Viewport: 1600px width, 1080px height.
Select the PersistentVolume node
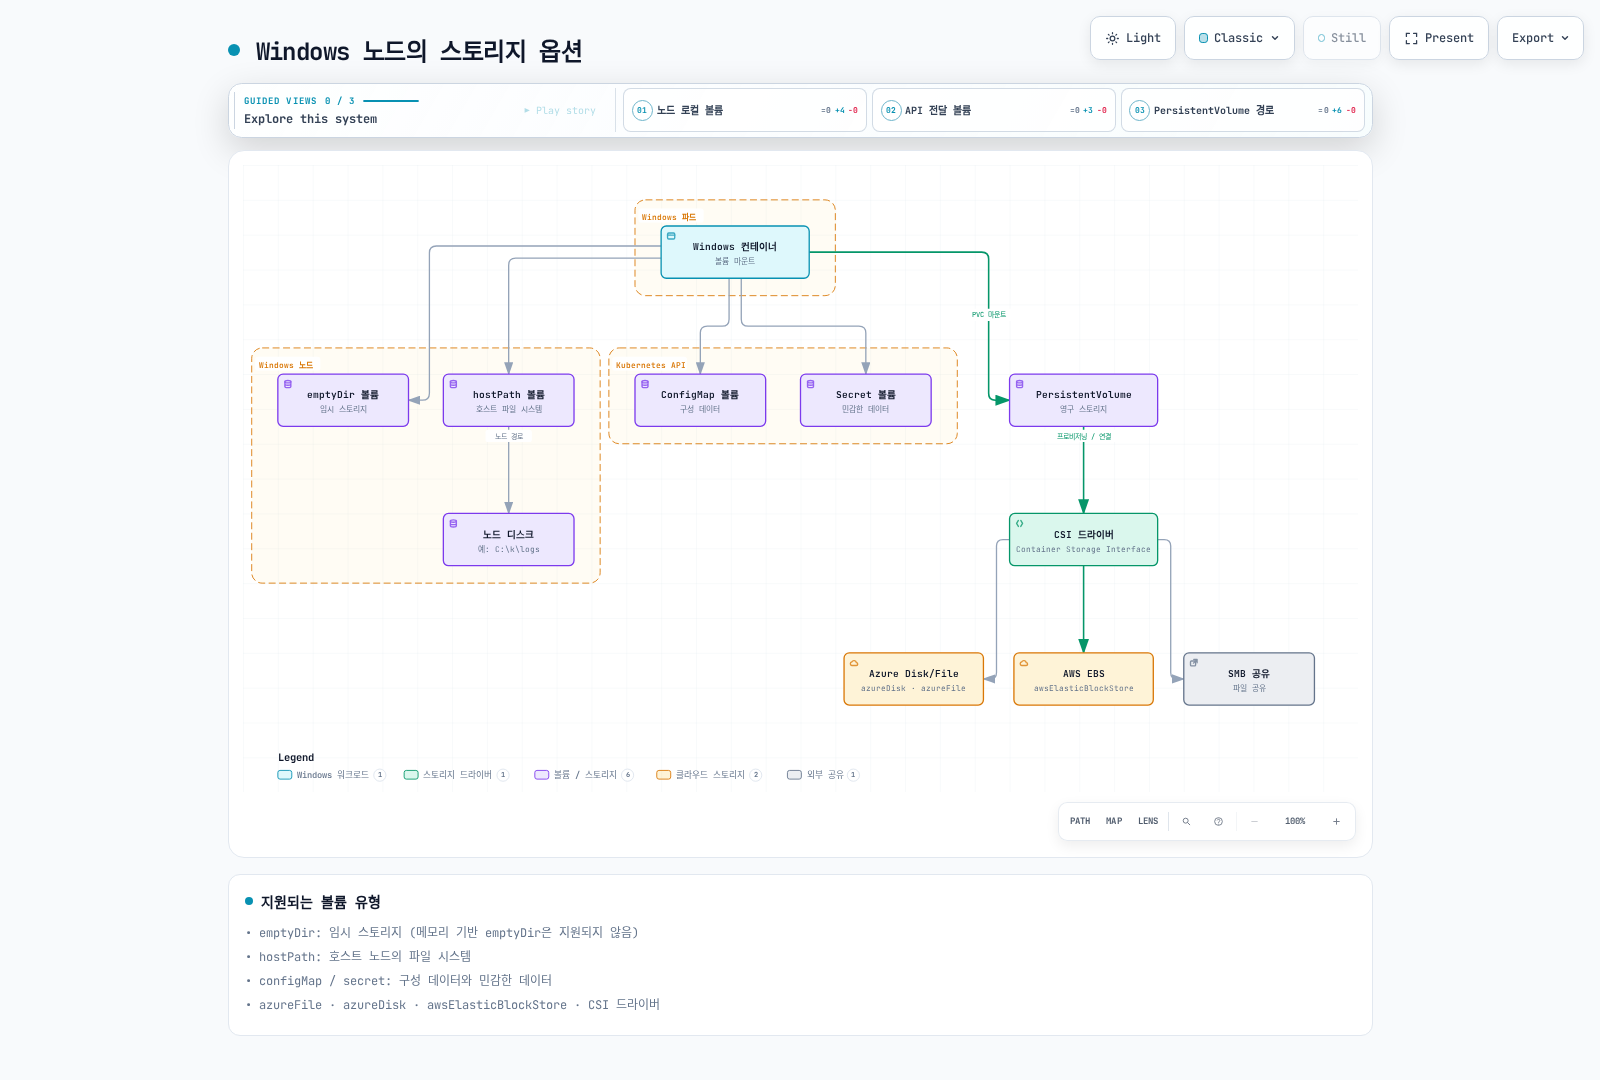1084,400
